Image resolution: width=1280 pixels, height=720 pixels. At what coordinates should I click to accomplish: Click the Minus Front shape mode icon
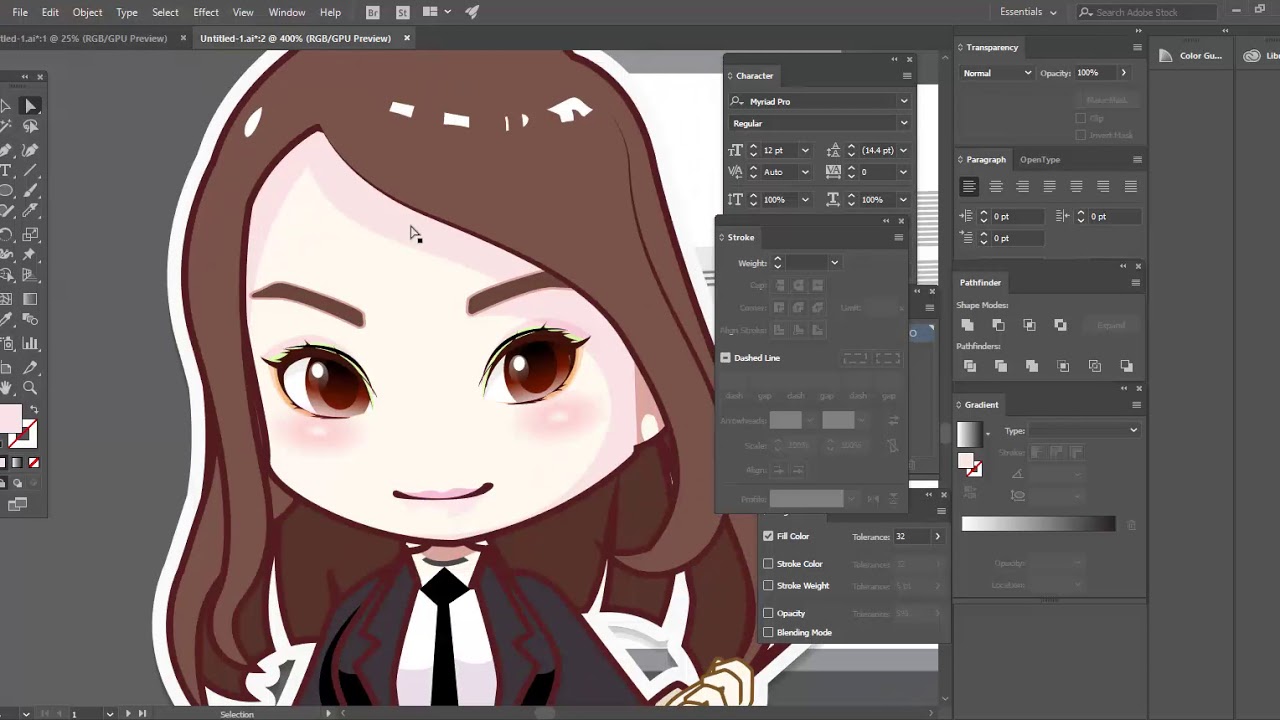click(x=998, y=325)
